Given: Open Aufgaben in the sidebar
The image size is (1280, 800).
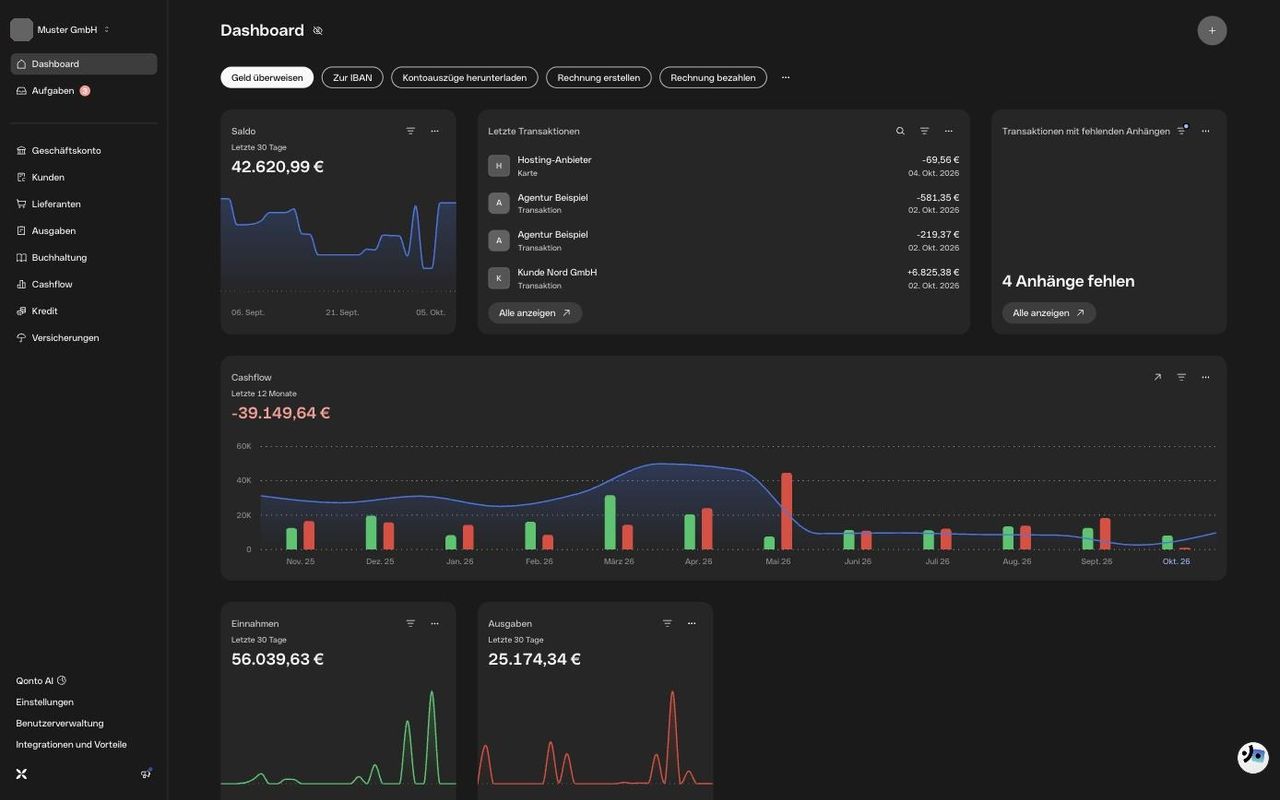Looking at the screenshot, I should pyautogui.click(x=84, y=91).
